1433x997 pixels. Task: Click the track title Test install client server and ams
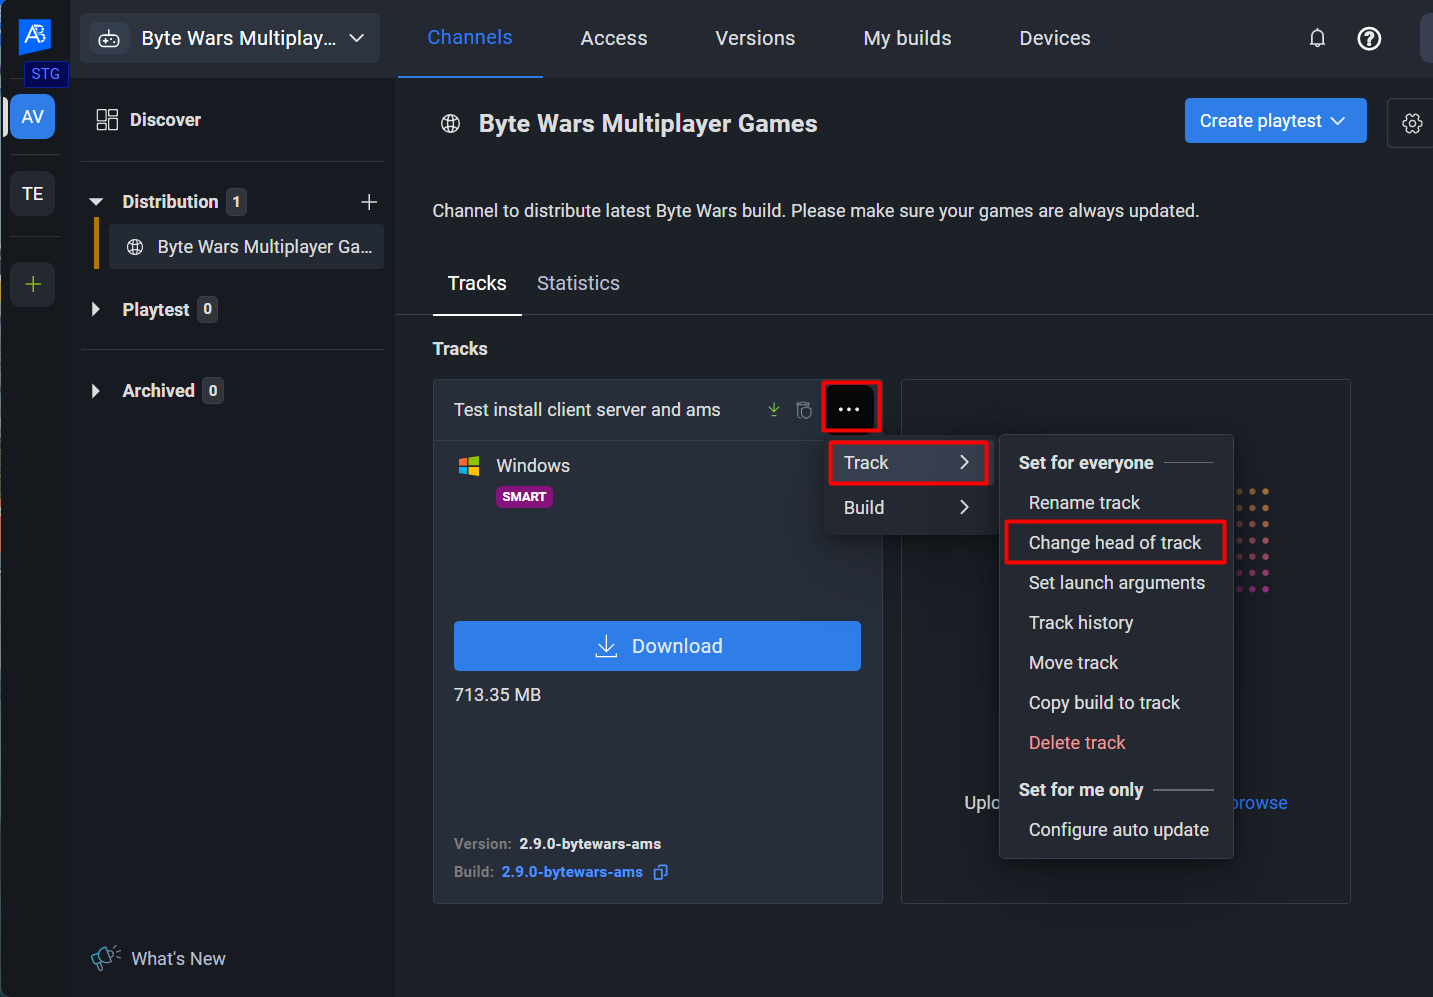[587, 410]
